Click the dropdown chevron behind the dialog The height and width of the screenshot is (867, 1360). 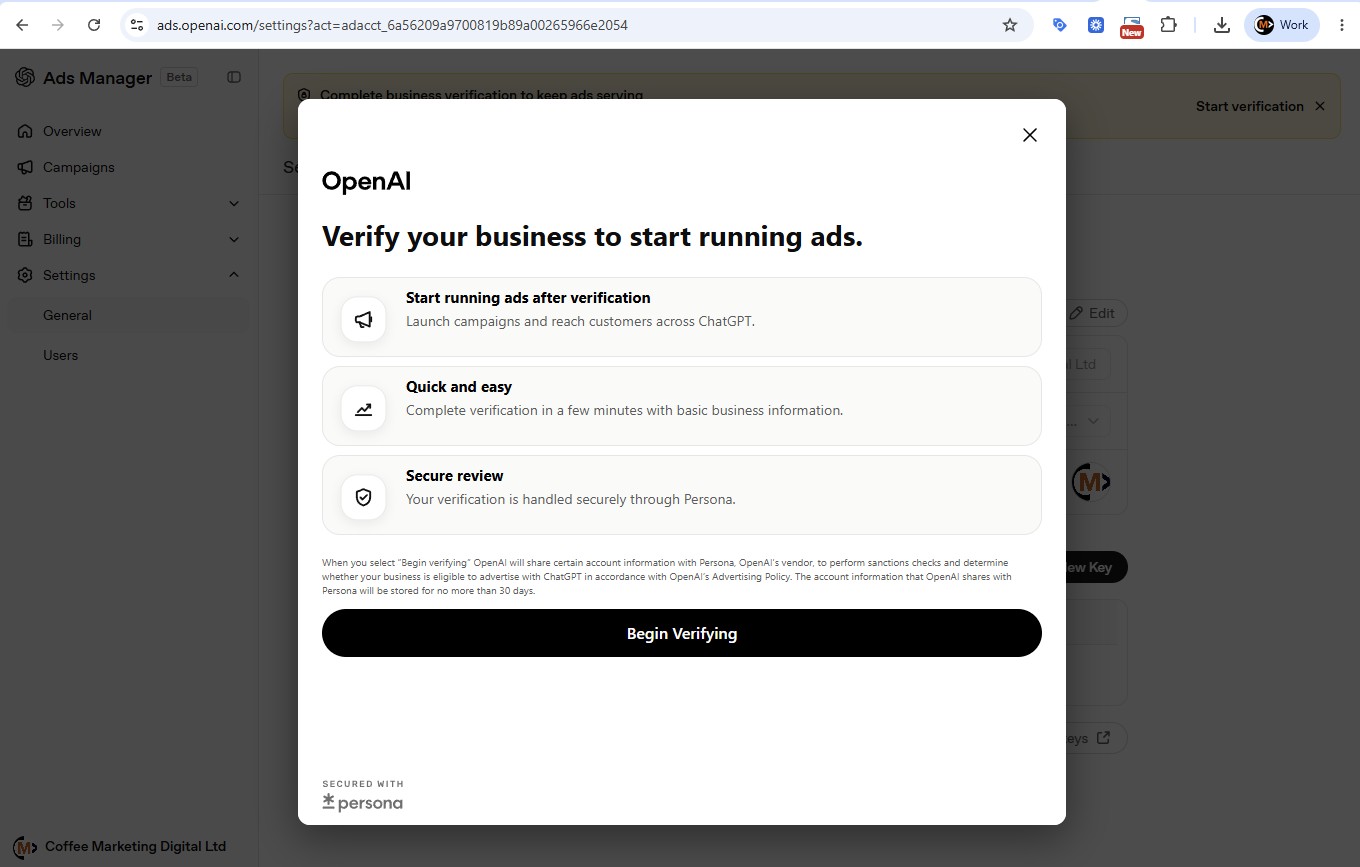pyautogui.click(x=1093, y=421)
